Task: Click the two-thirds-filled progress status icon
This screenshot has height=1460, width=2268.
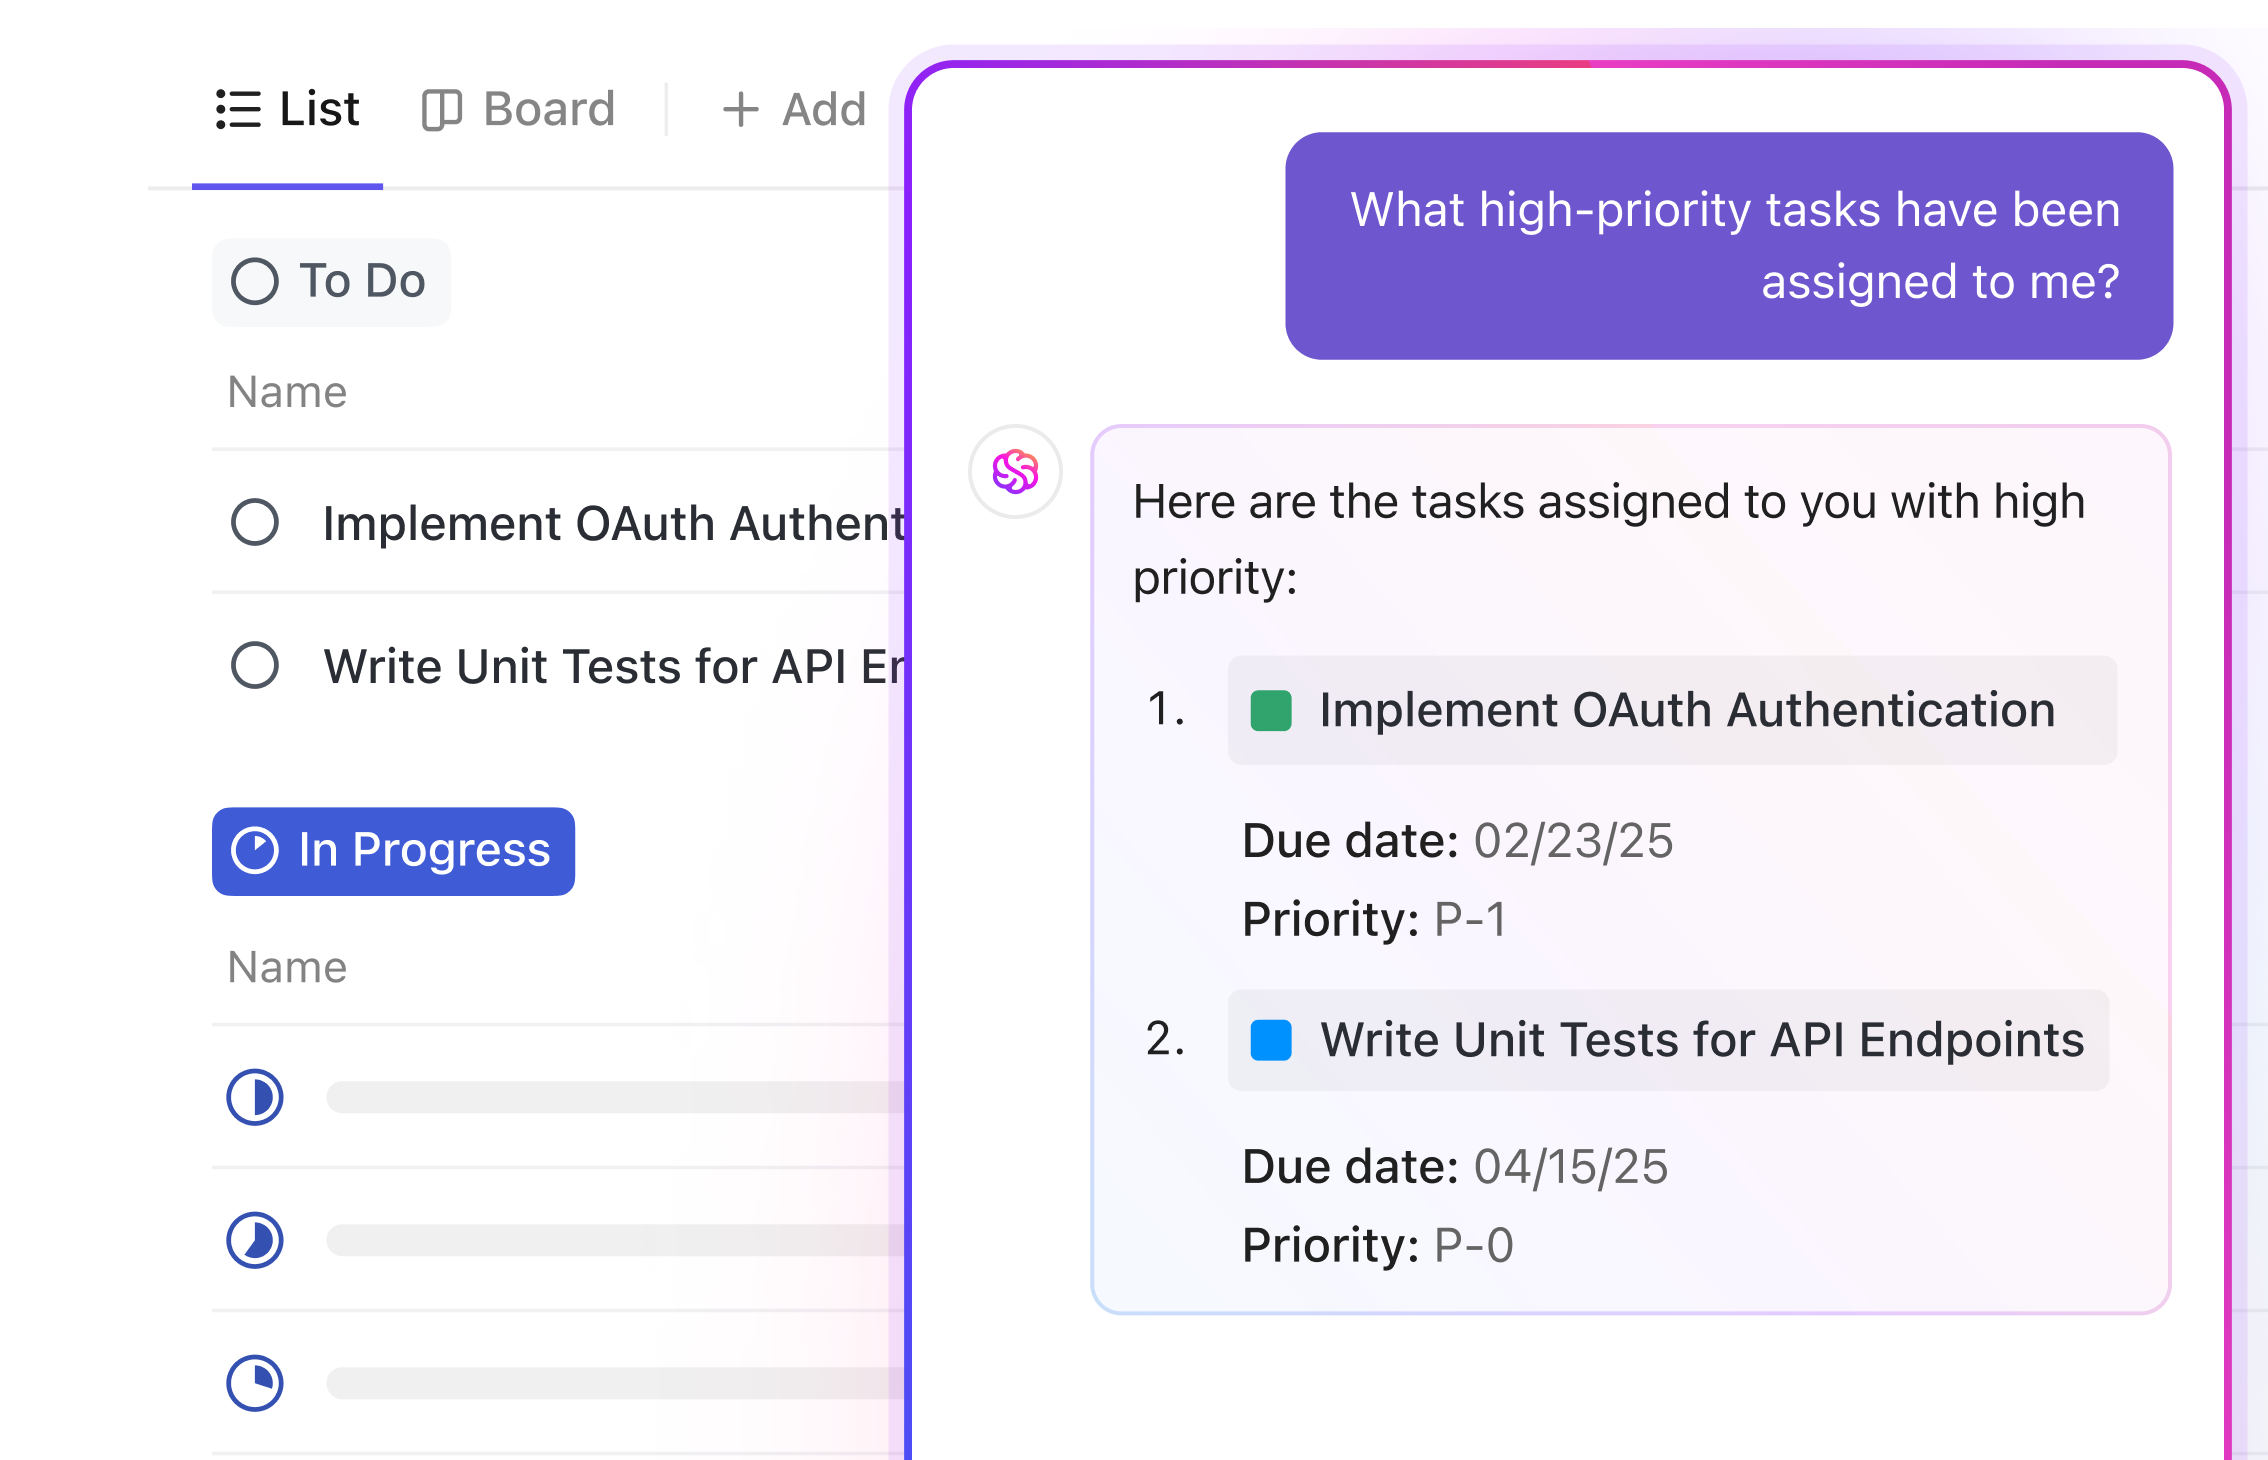Action: 255,1240
